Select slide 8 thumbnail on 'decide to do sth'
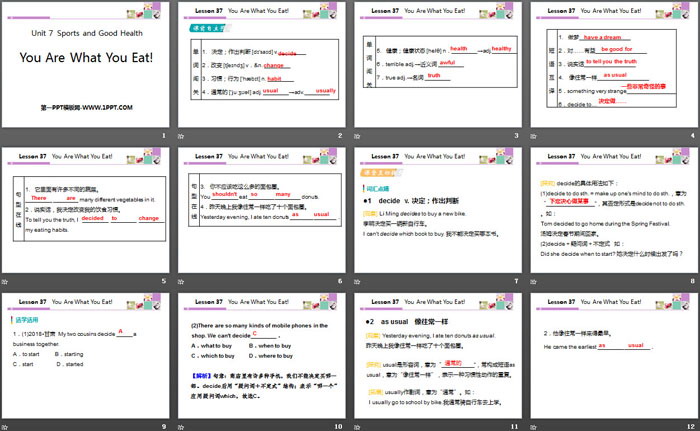 tap(614, 210)
